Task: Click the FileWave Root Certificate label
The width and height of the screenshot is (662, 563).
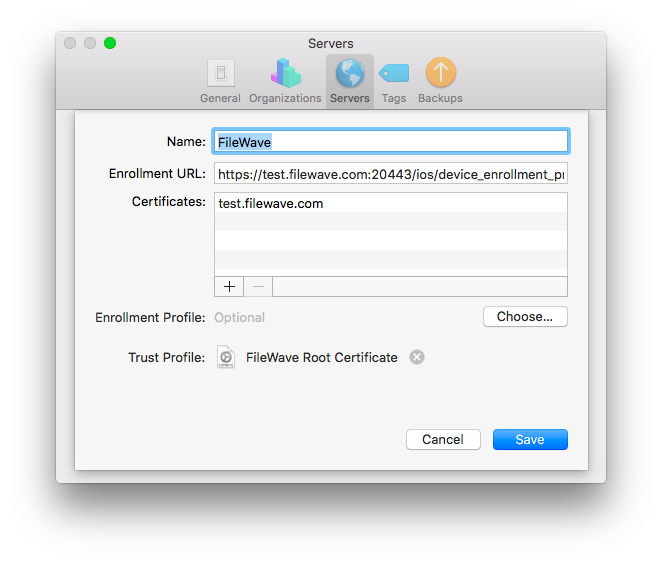Action: coord(322,357)
